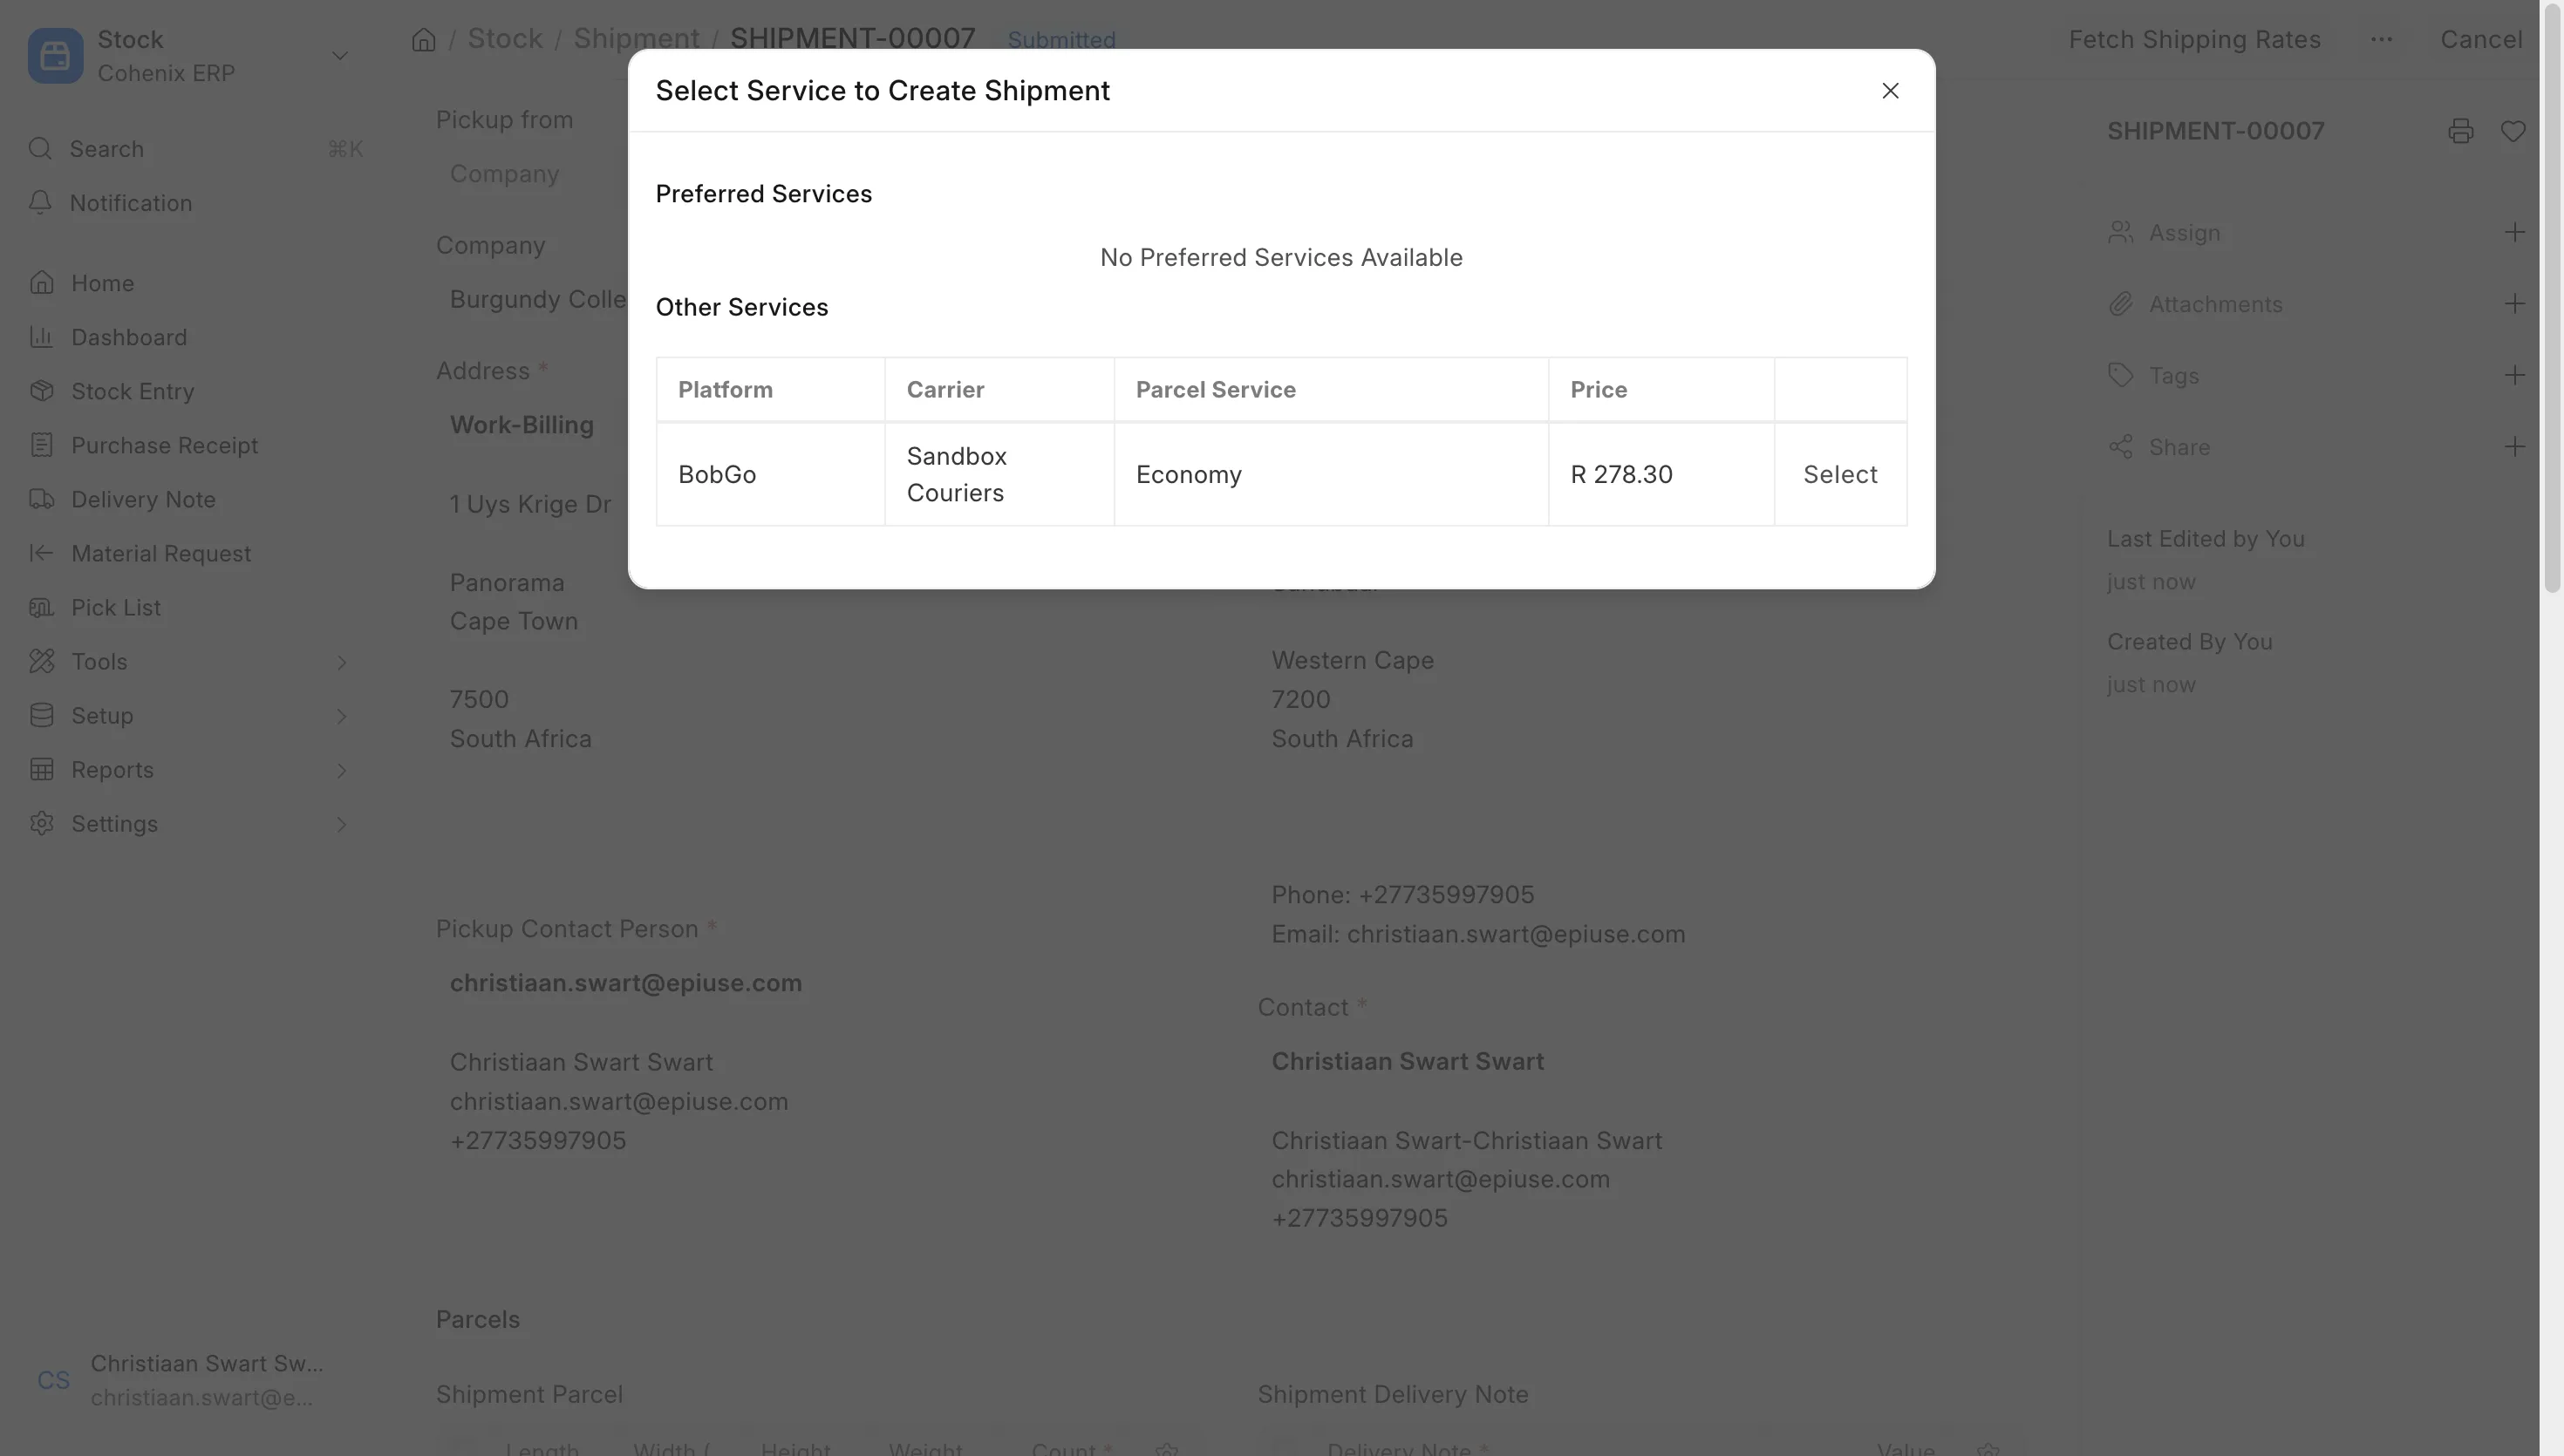Click the Cancel button in header
The image size is (2564, 1456).
[2481, 39]
